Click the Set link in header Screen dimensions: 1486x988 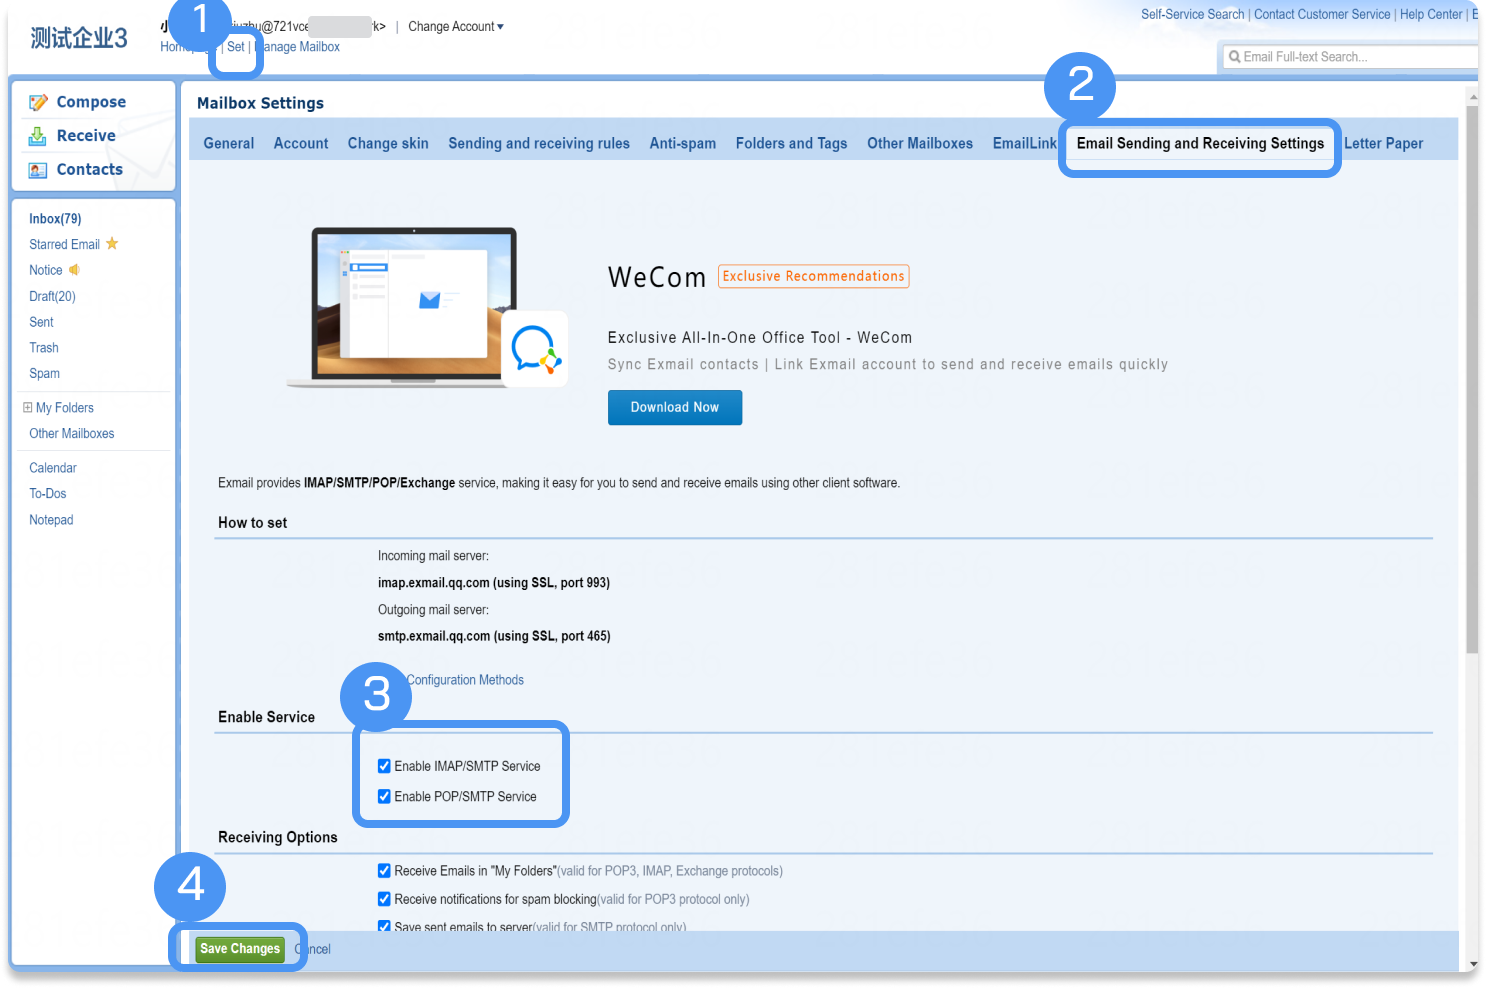tap(236, 47)
